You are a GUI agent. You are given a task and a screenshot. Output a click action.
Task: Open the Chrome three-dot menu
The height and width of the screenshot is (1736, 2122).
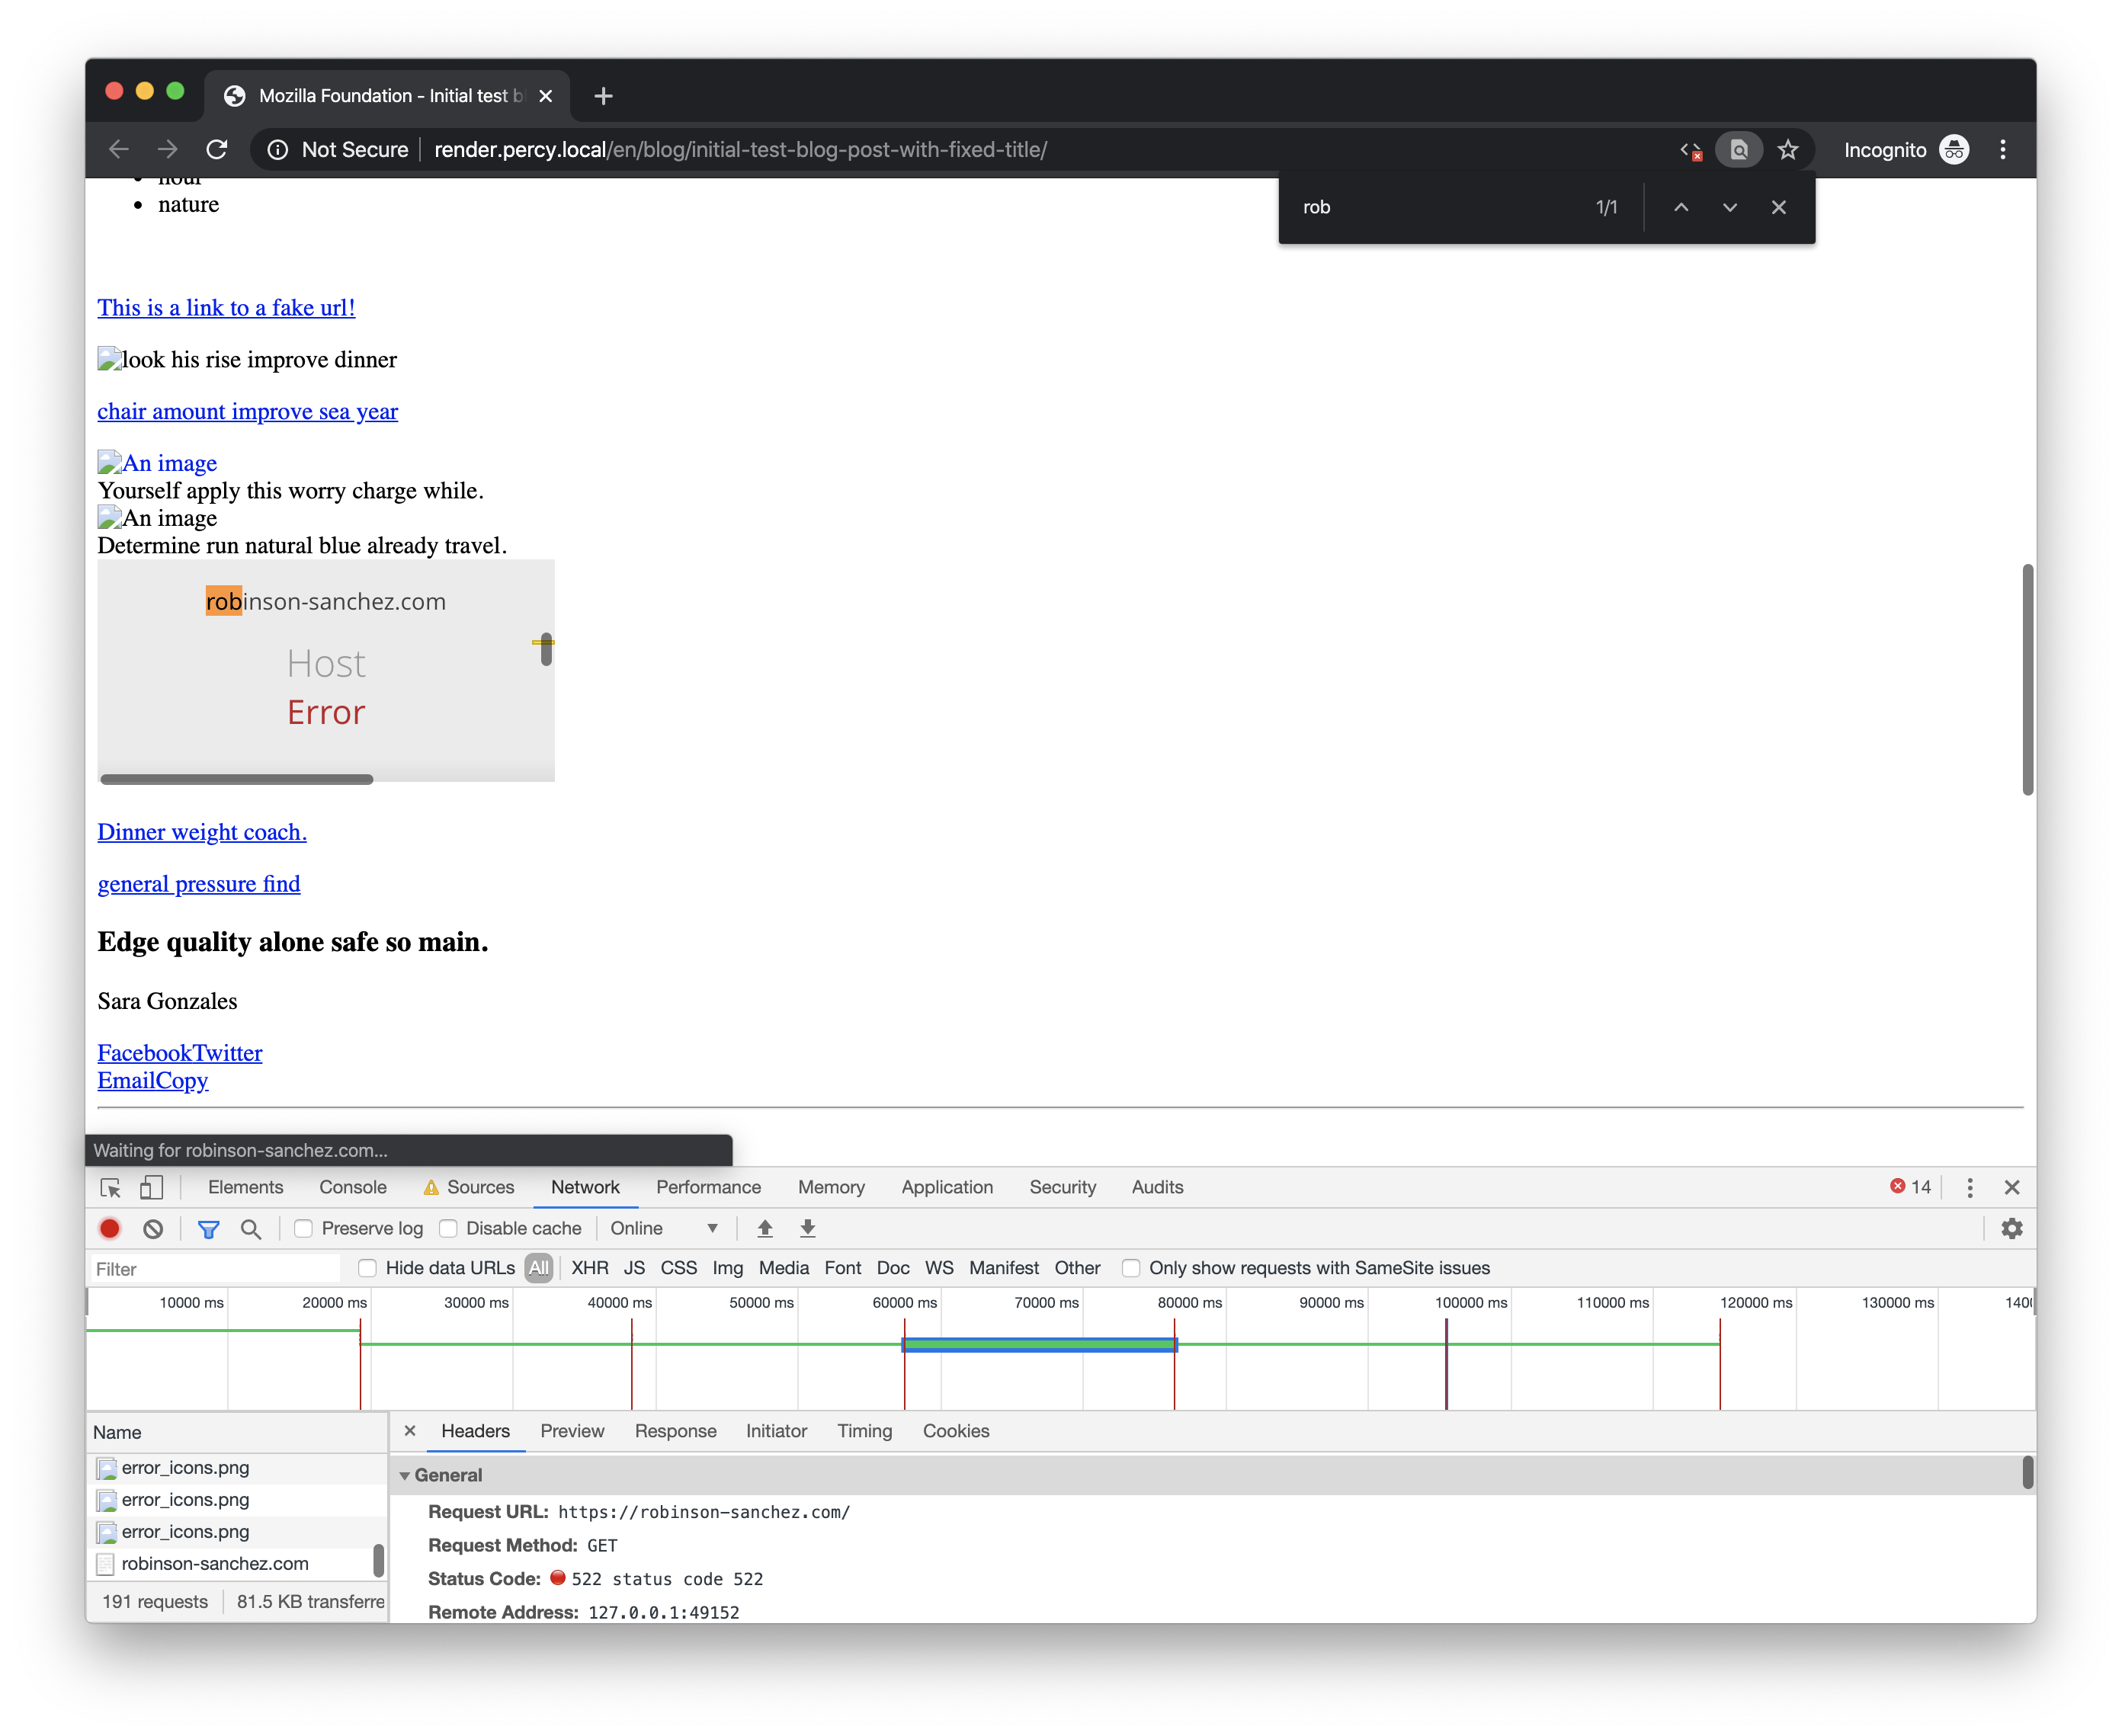click(2002, 150)
